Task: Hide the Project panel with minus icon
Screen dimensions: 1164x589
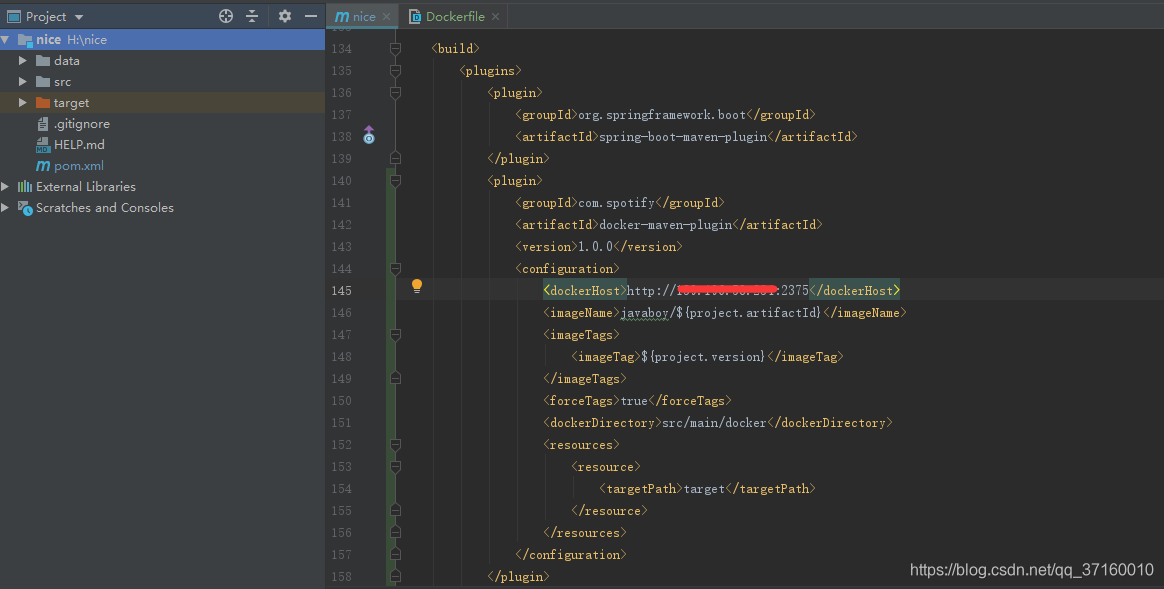Action: click(x=311, y=16)
